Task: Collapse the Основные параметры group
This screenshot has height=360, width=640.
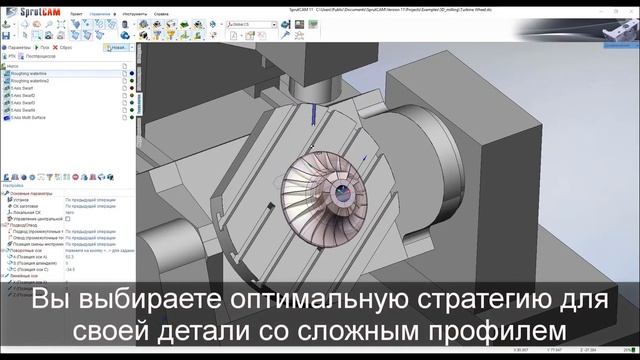Action: click(x=3, y=193)
